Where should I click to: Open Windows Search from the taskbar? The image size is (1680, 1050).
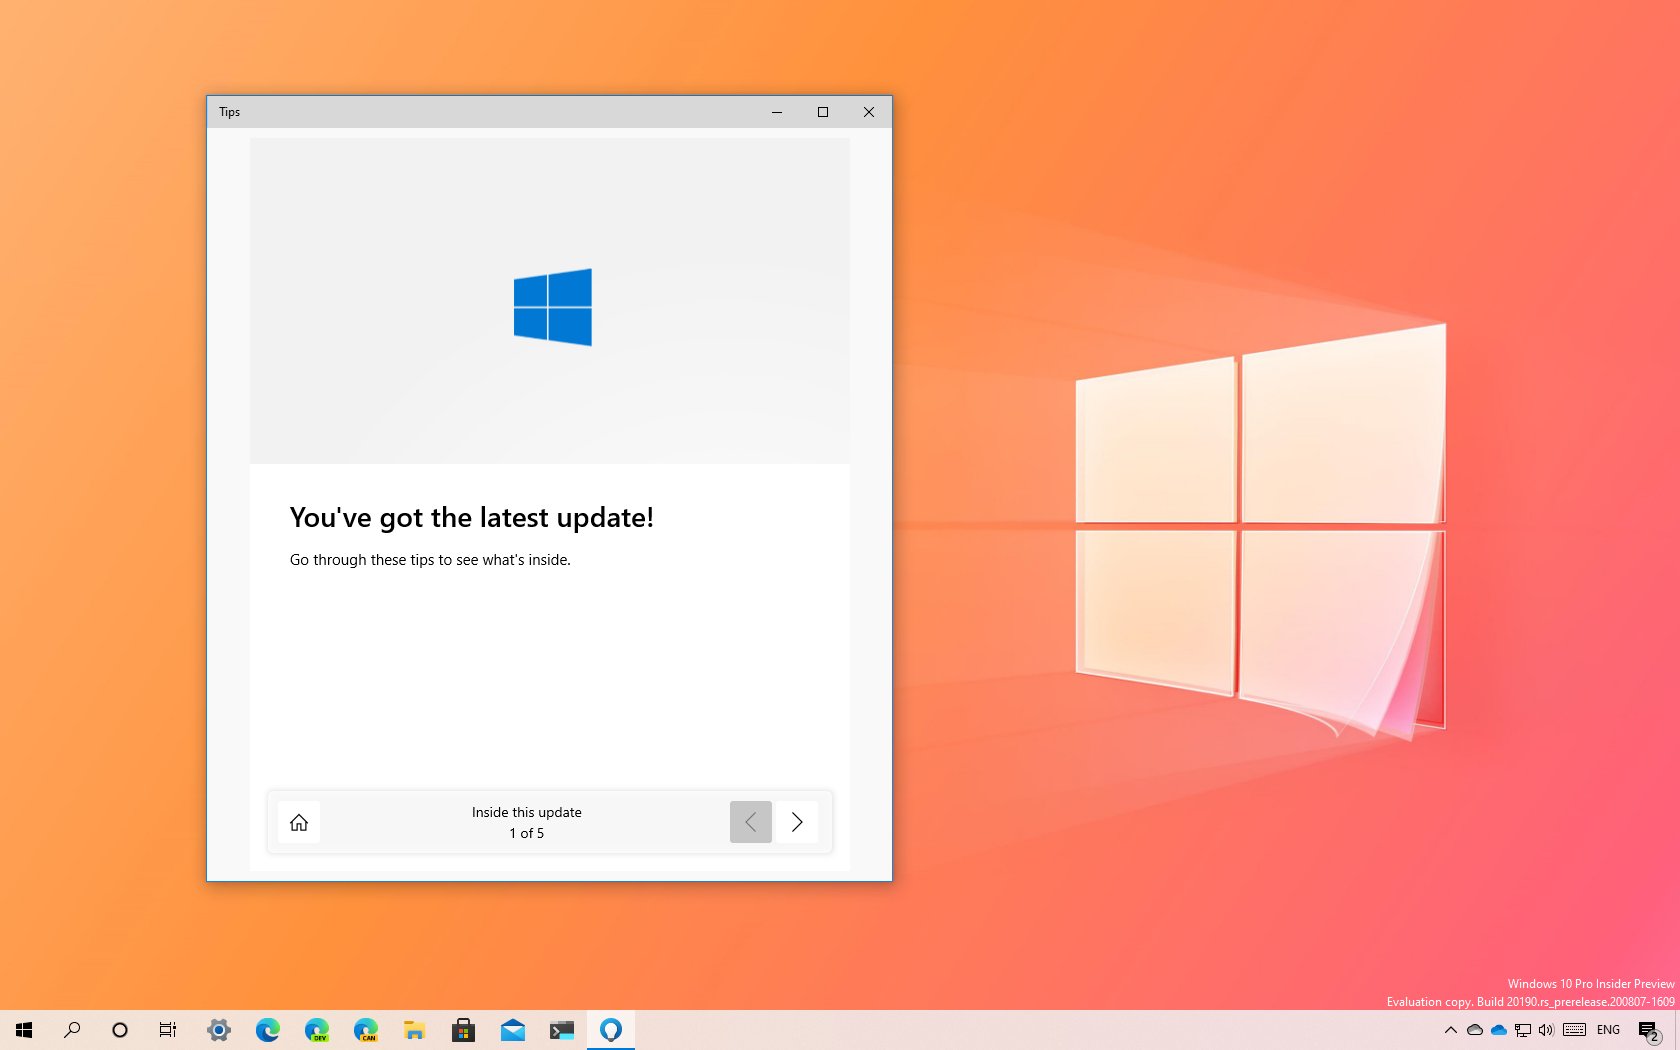(71, 1030)
